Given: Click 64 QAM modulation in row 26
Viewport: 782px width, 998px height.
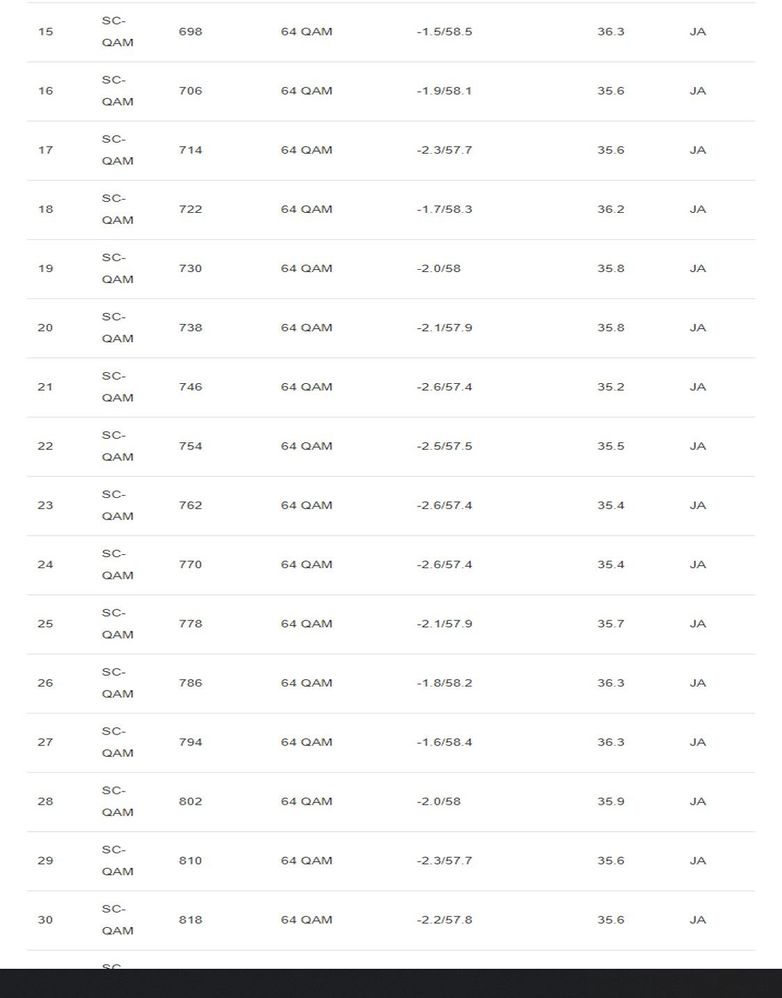Looking at the screenshot, I should point(306,683).
